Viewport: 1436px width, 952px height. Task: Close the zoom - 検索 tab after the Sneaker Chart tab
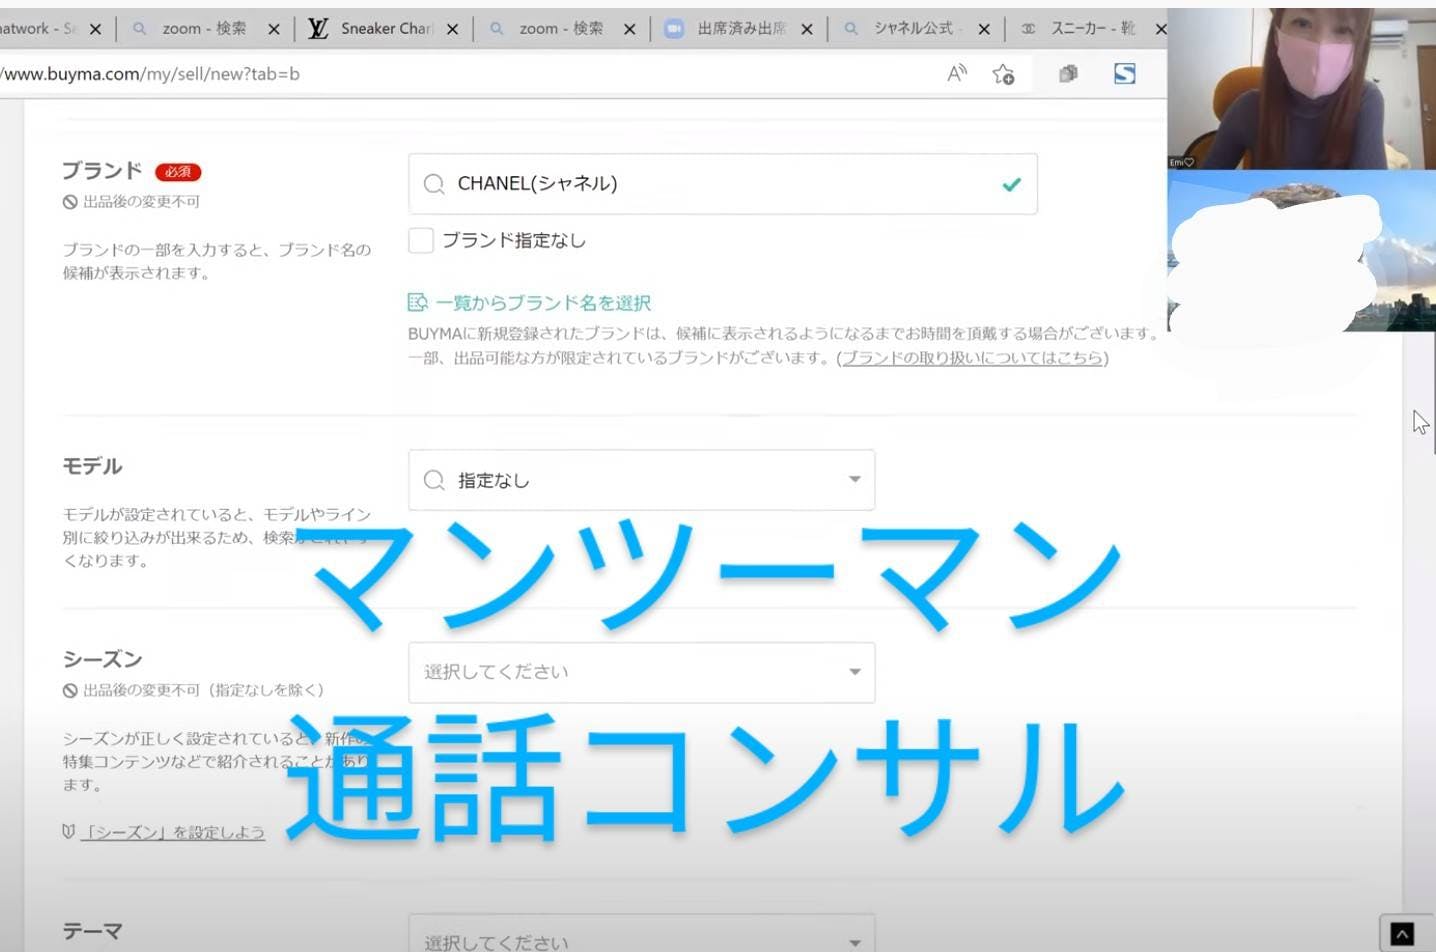(x=629, y=29)
